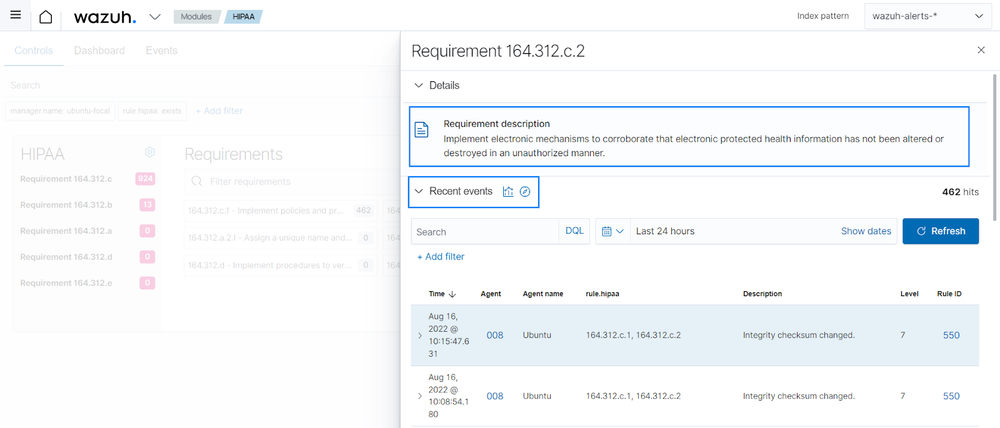Click the manager.name: ubuntu-focal filter pill
The width and height of the screenshot is (1000, 428).
(x=61, y=111)
